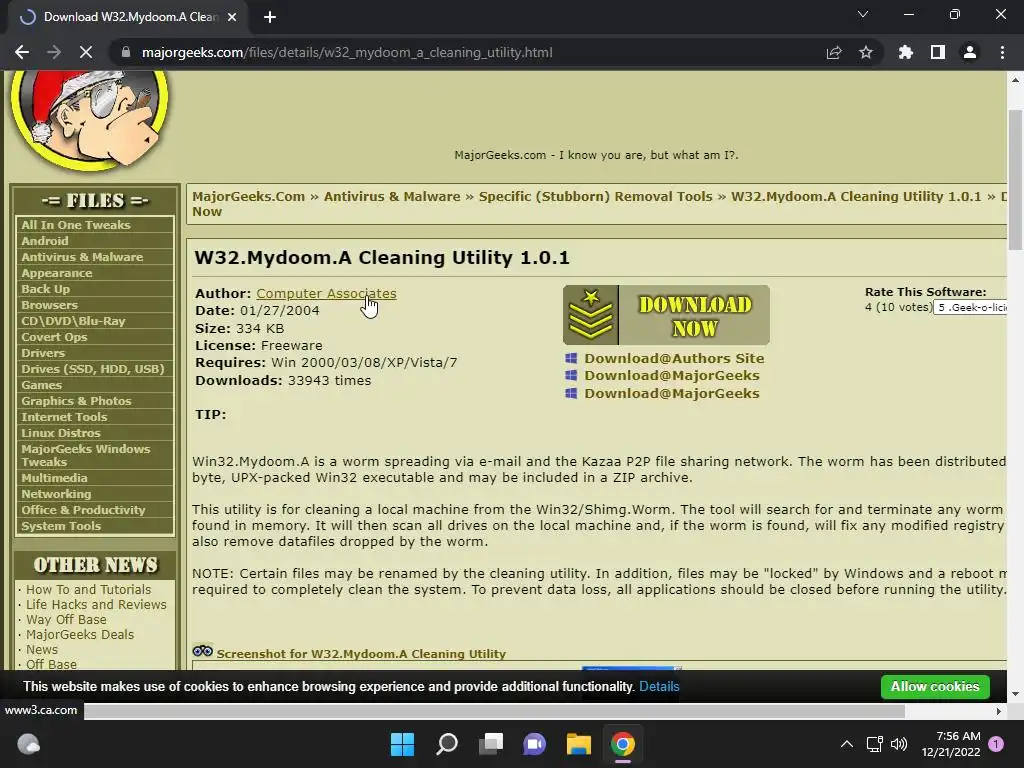Click the browser forward arrow

(54, 52)
